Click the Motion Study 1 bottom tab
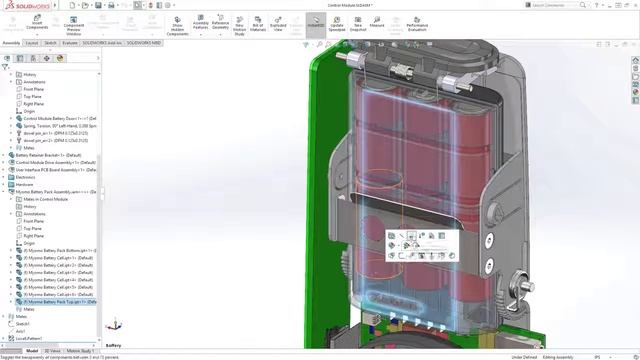Viewport: 640px width, 360px height. (80, 351)
